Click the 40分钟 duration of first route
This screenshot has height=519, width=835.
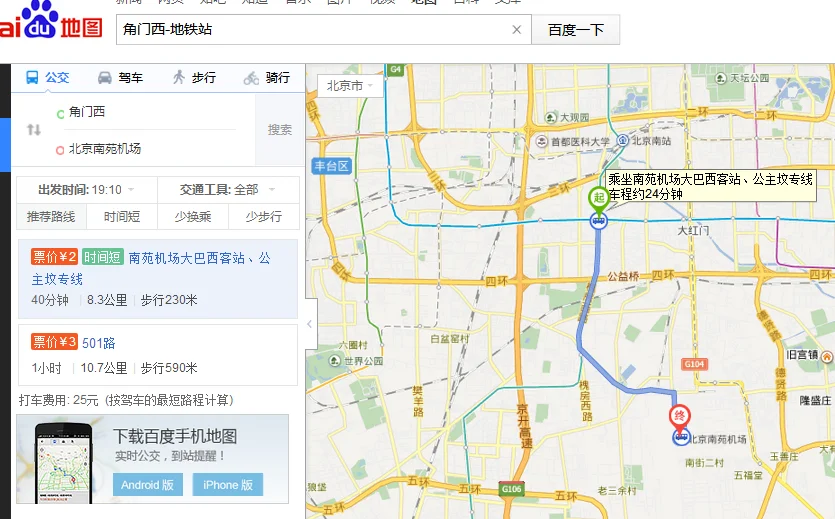coord(50,300)
